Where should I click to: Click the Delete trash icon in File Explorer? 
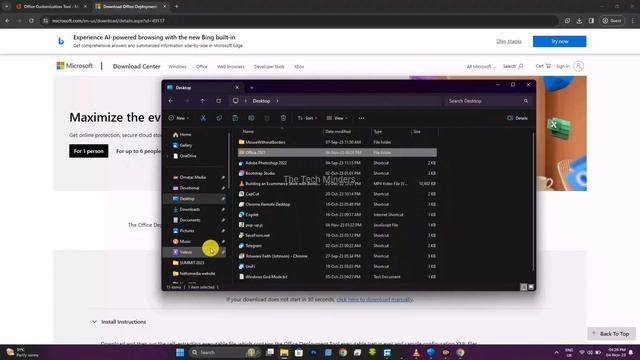tap(283, 118)
